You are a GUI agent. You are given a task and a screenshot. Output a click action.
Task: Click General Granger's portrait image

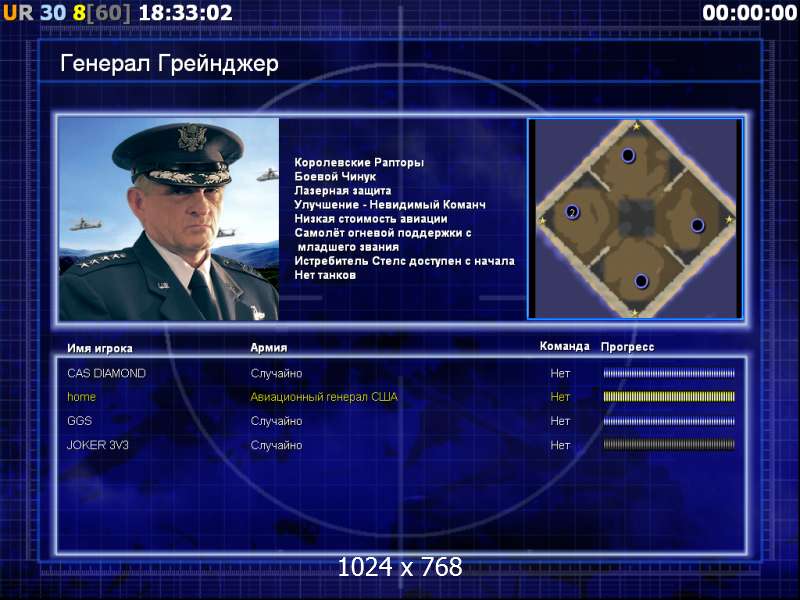169,219
